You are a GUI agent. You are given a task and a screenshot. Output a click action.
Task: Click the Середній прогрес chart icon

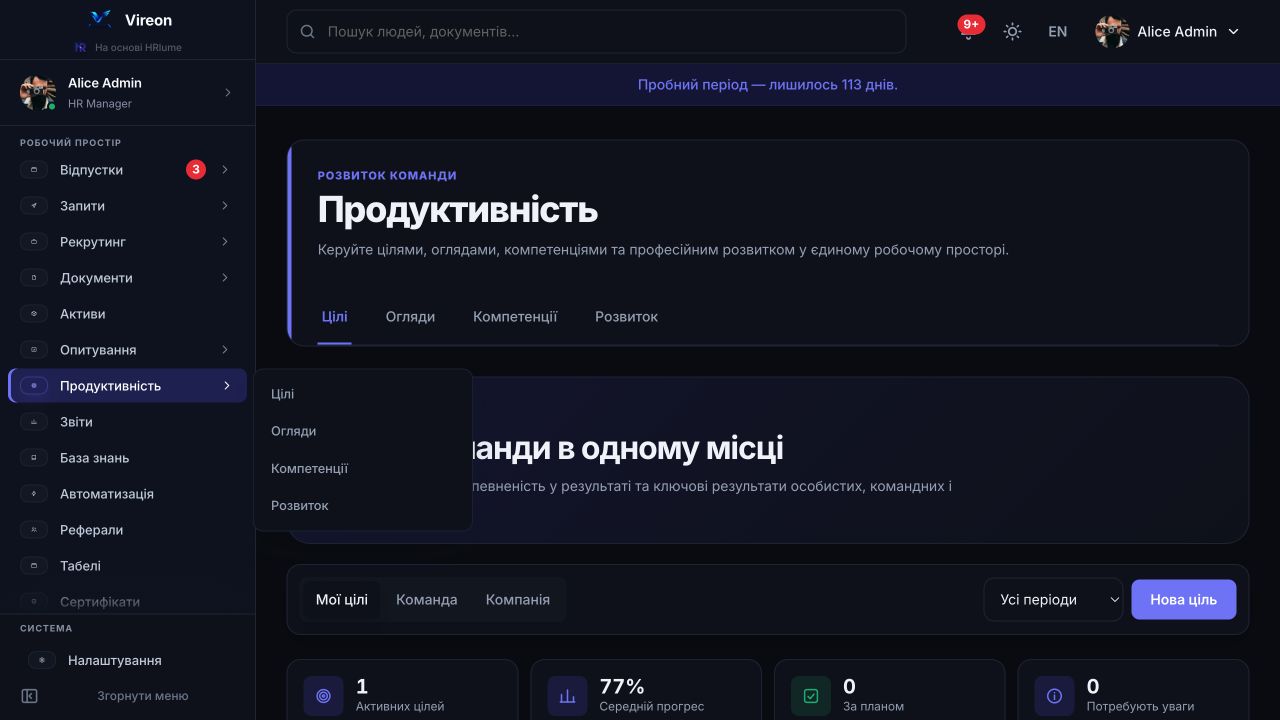[567, 696]
